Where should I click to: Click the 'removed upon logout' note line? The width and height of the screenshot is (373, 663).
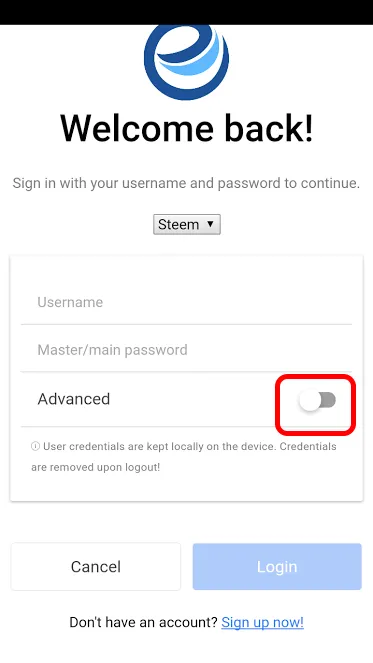(96, 468)
